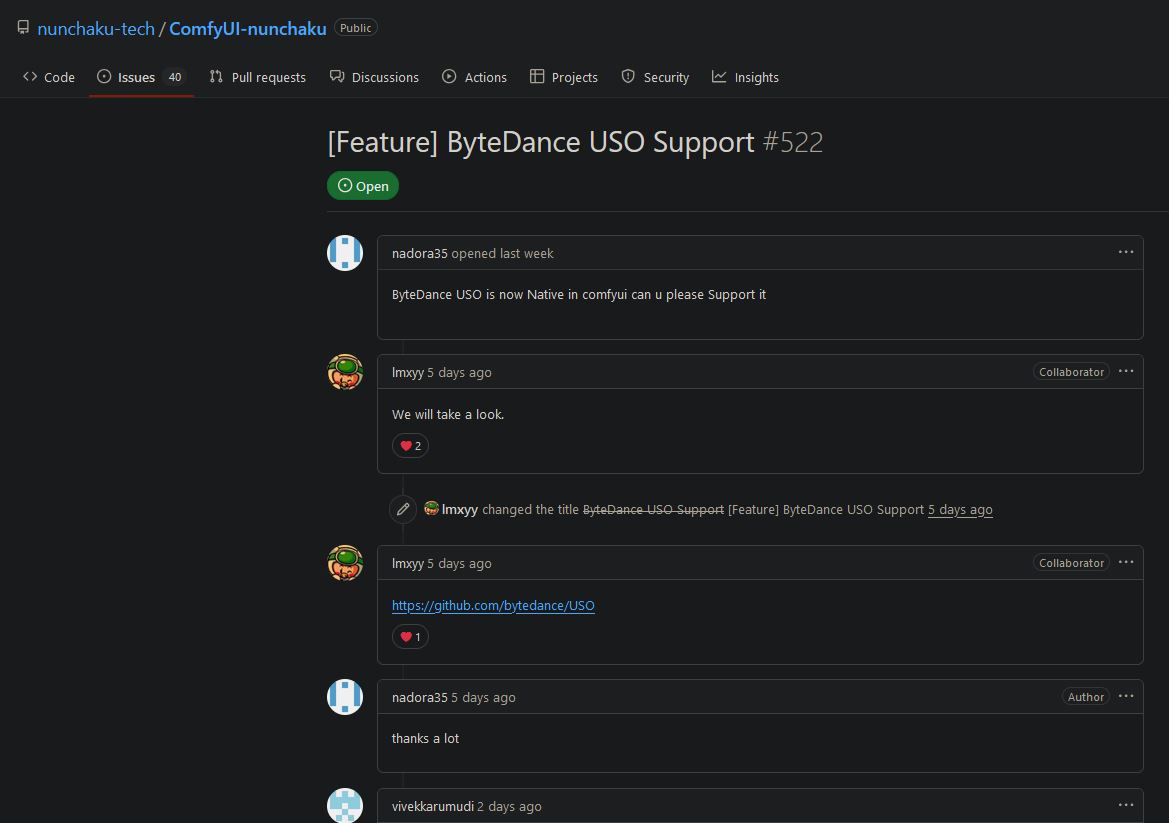Image resolution: width=1169 pixels, height=823 pixels.
Task: Click the repository icon beside nunchaku-tech
Action: pyautogui.click(x=23, y=28)
